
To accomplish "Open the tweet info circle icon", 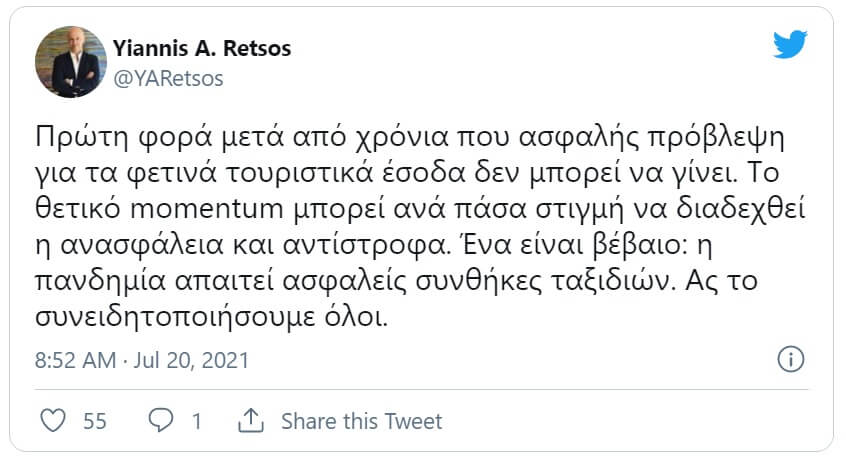I will point(791,359).
